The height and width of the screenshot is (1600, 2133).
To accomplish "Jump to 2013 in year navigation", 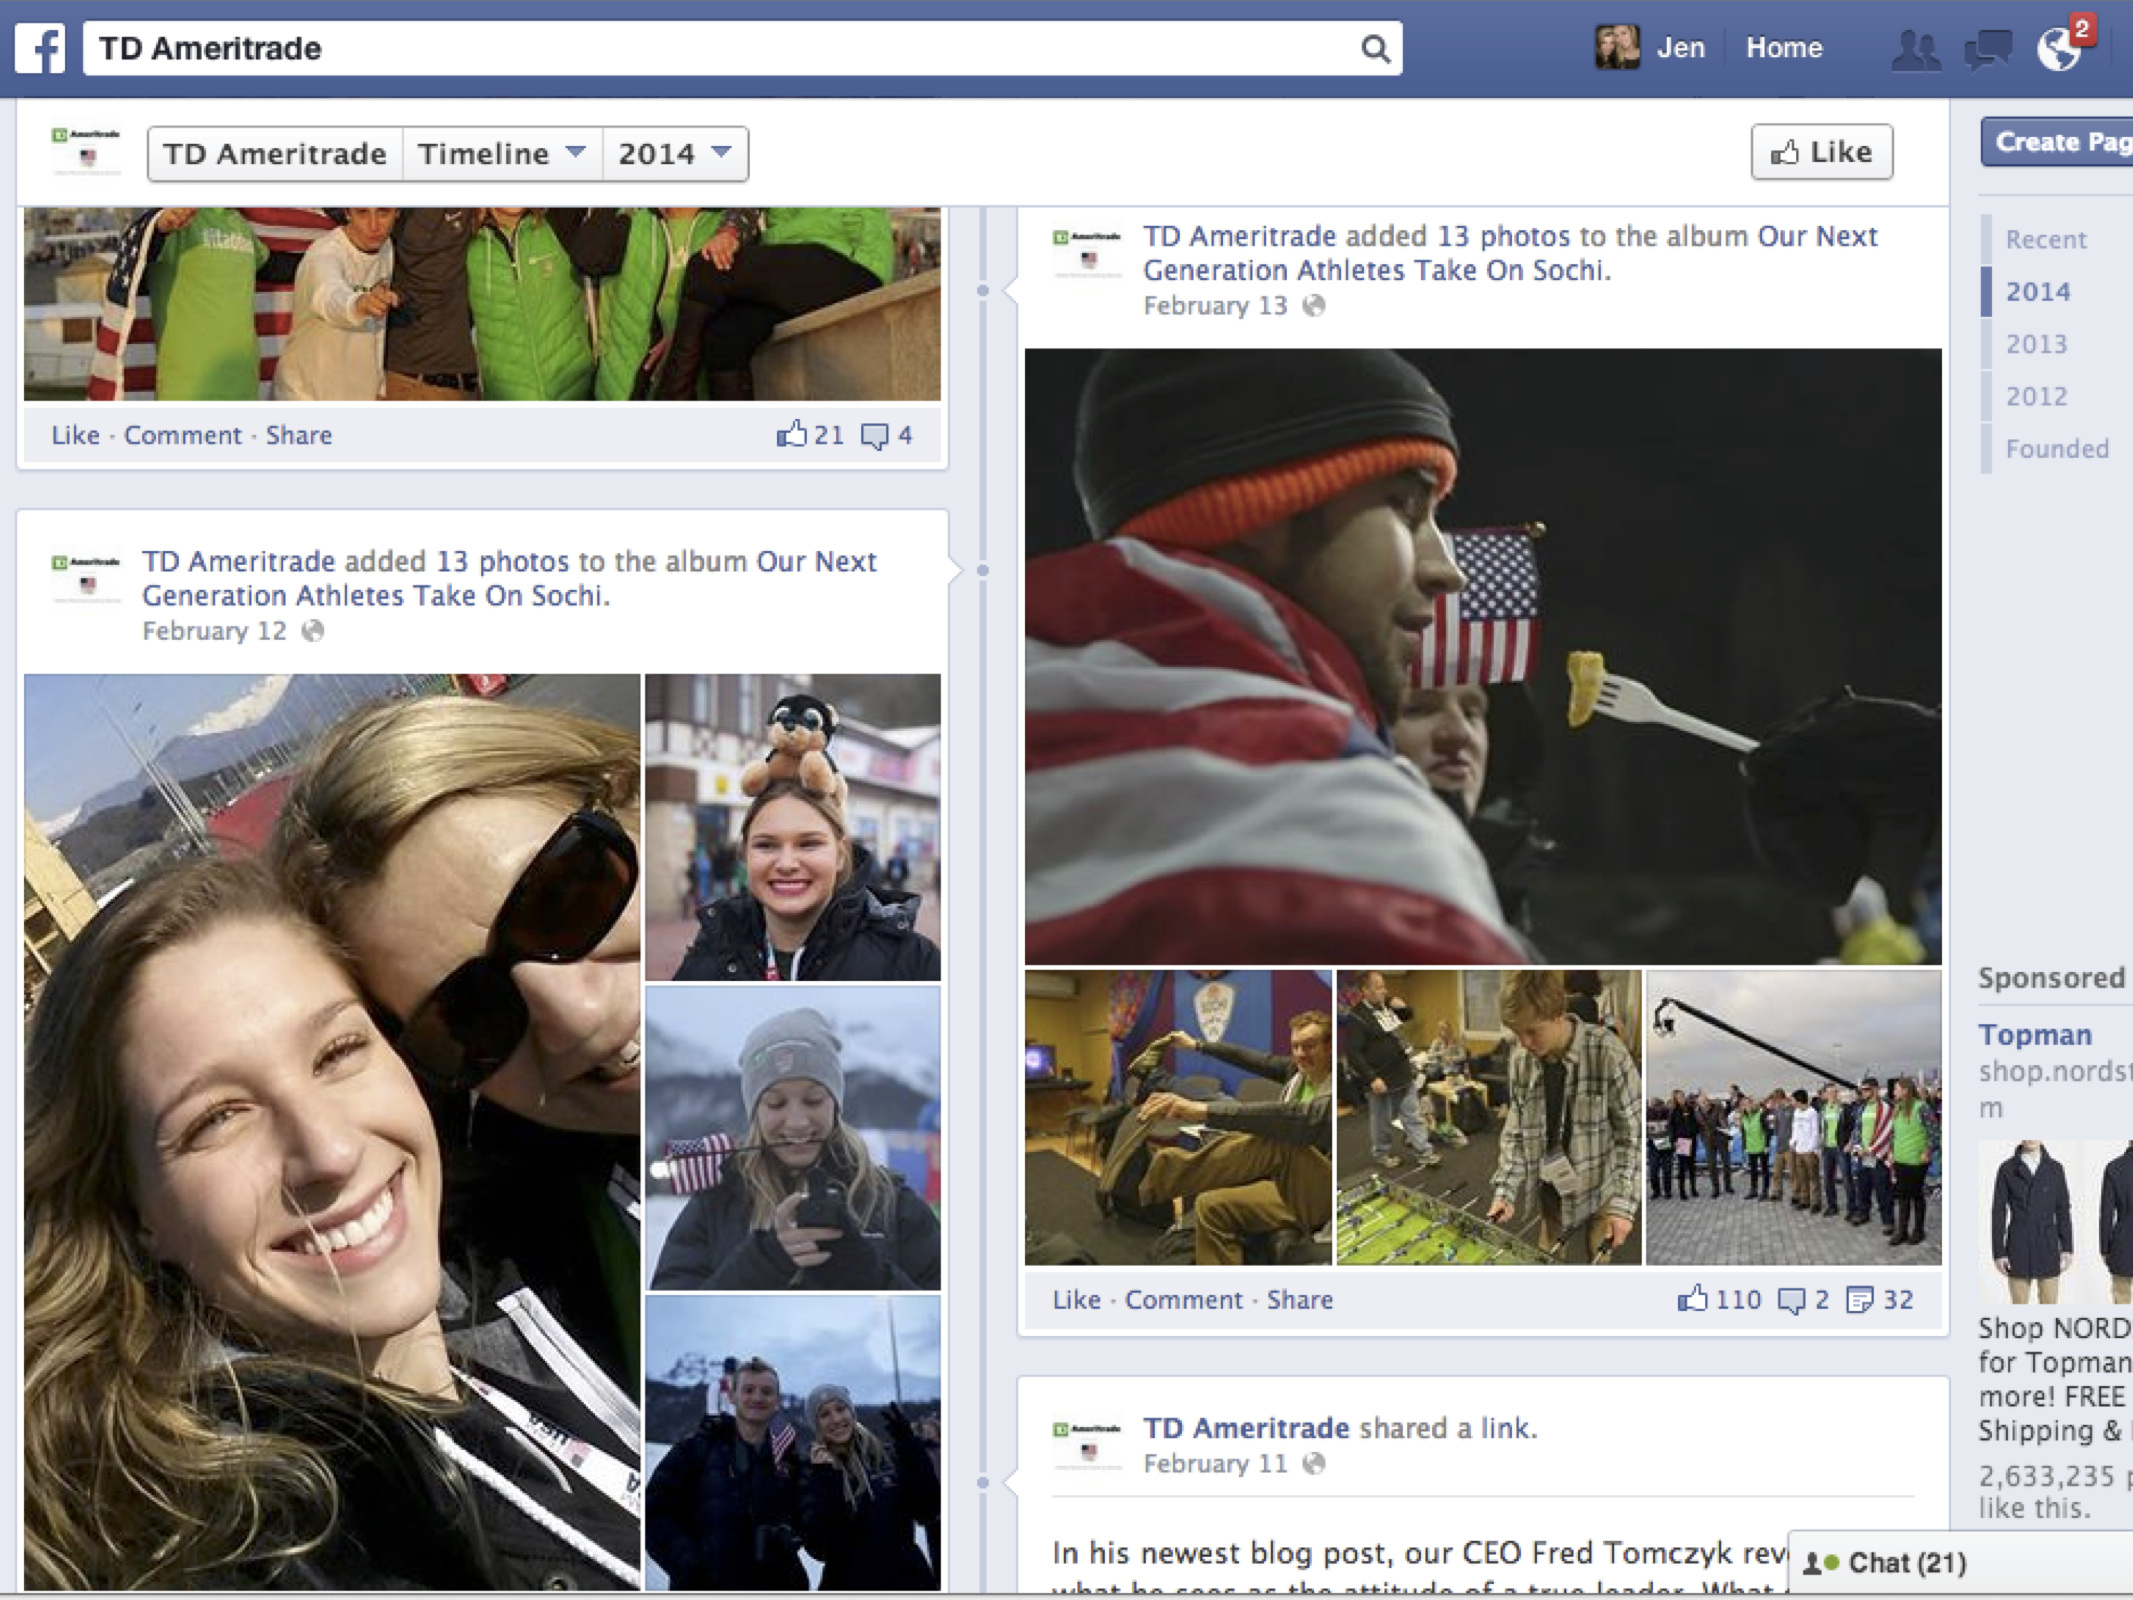I will 2036,344.
